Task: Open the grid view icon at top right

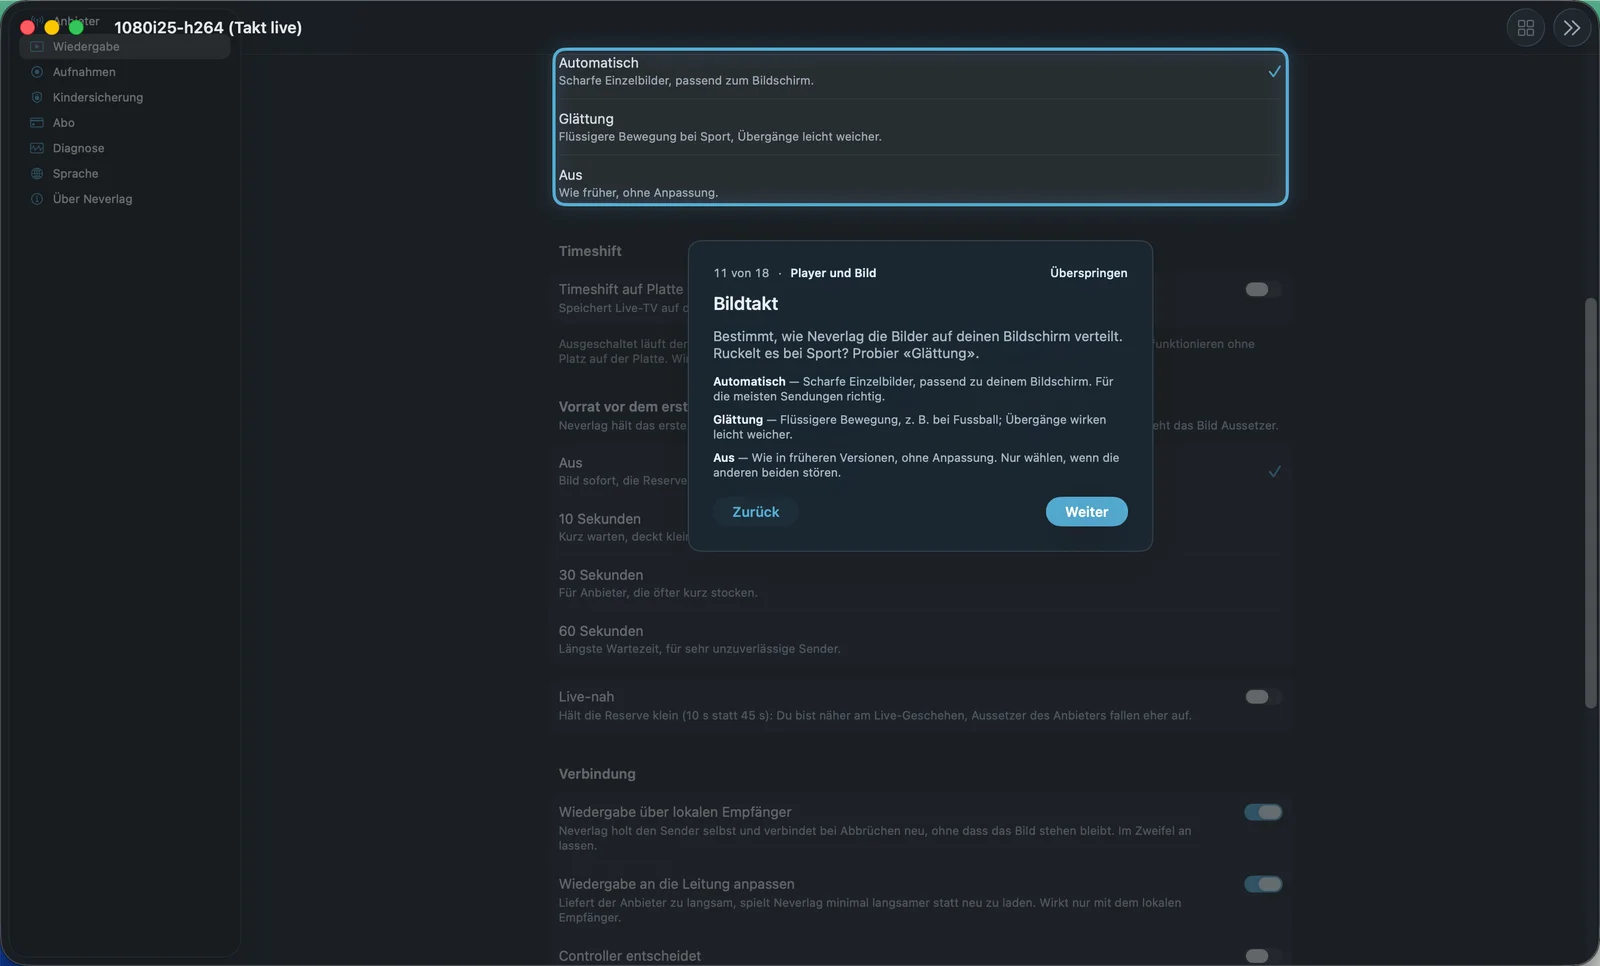Action: [x=1526, y=28]
